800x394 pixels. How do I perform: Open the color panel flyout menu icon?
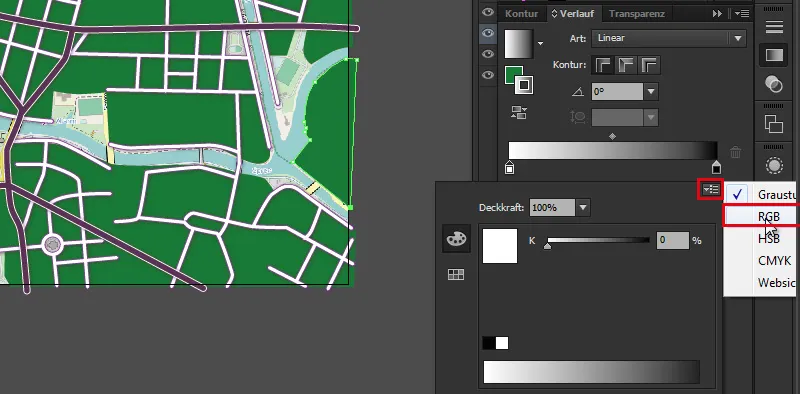click(x=710, y=190)
